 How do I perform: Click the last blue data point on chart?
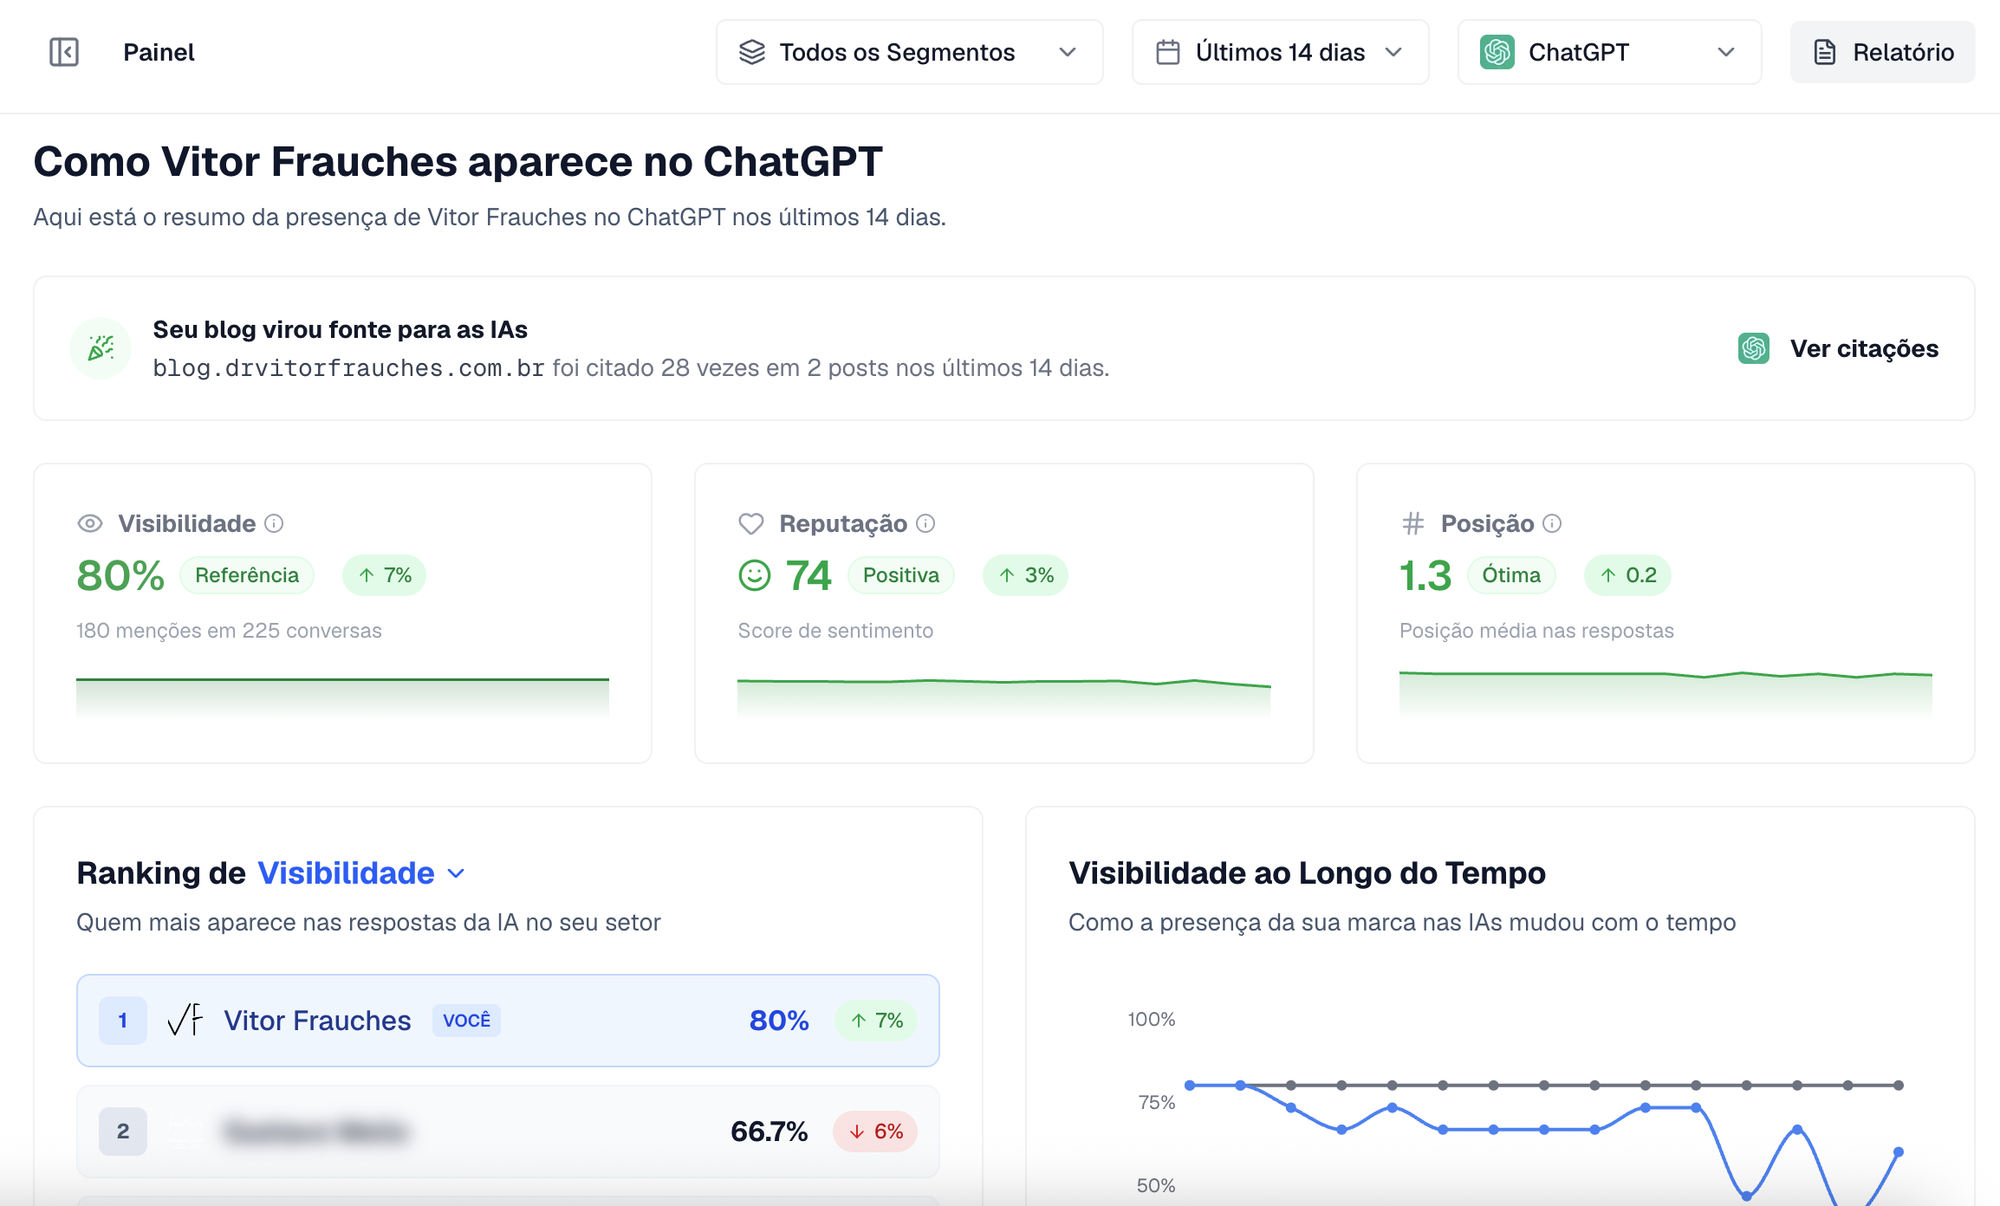click(x=1898, y=1152)
